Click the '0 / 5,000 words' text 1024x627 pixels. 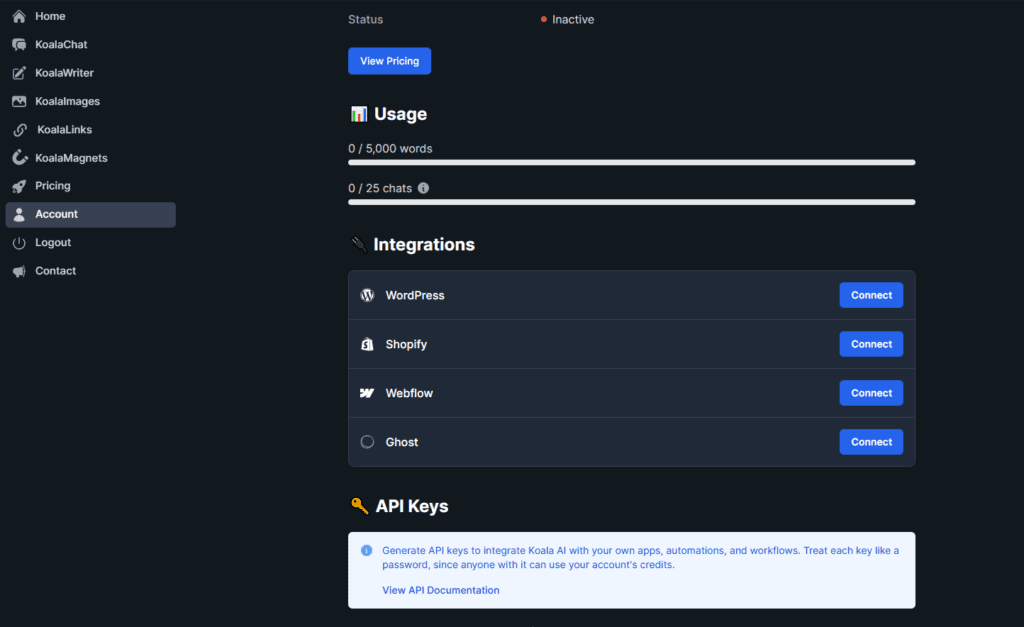390,149
